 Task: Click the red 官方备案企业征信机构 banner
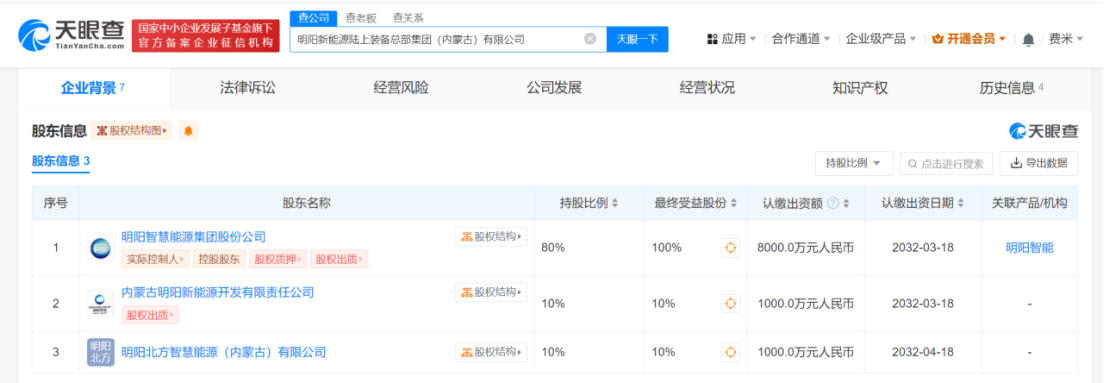pos(206,36)
